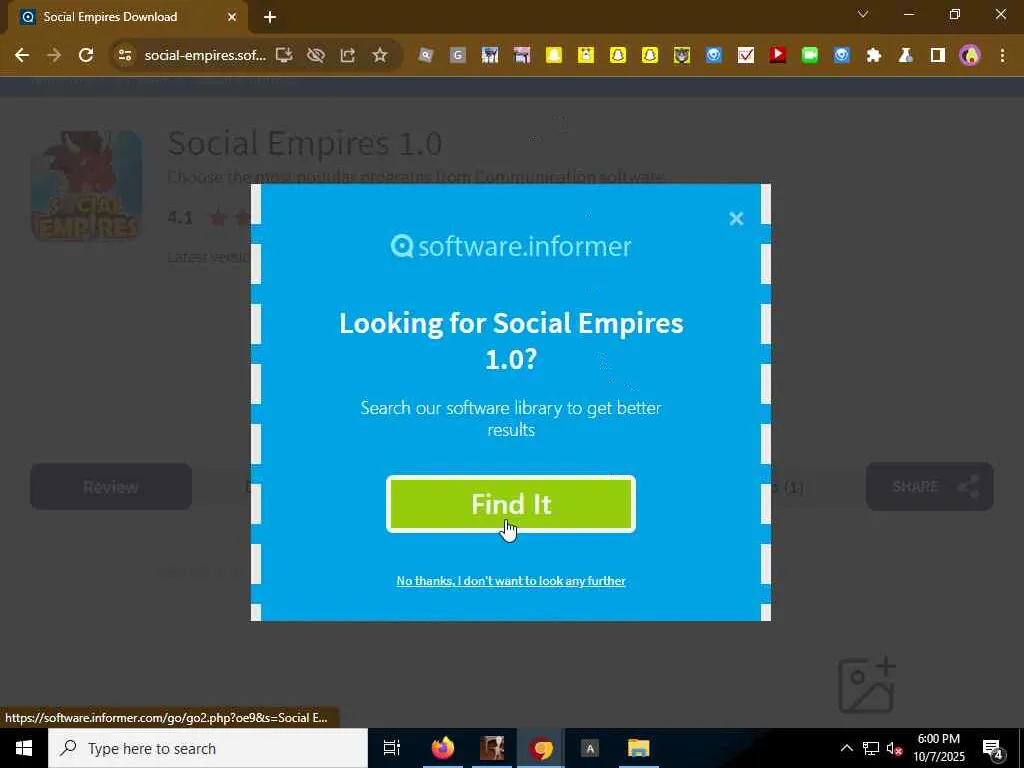Click the green video camera extension icon
Viewport: 1024px width, 768px height.
(x=810, y=56)
